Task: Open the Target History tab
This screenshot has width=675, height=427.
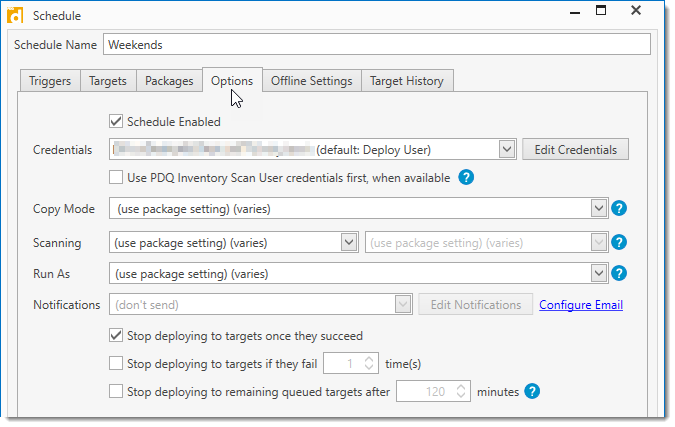Action: [407, 81]
